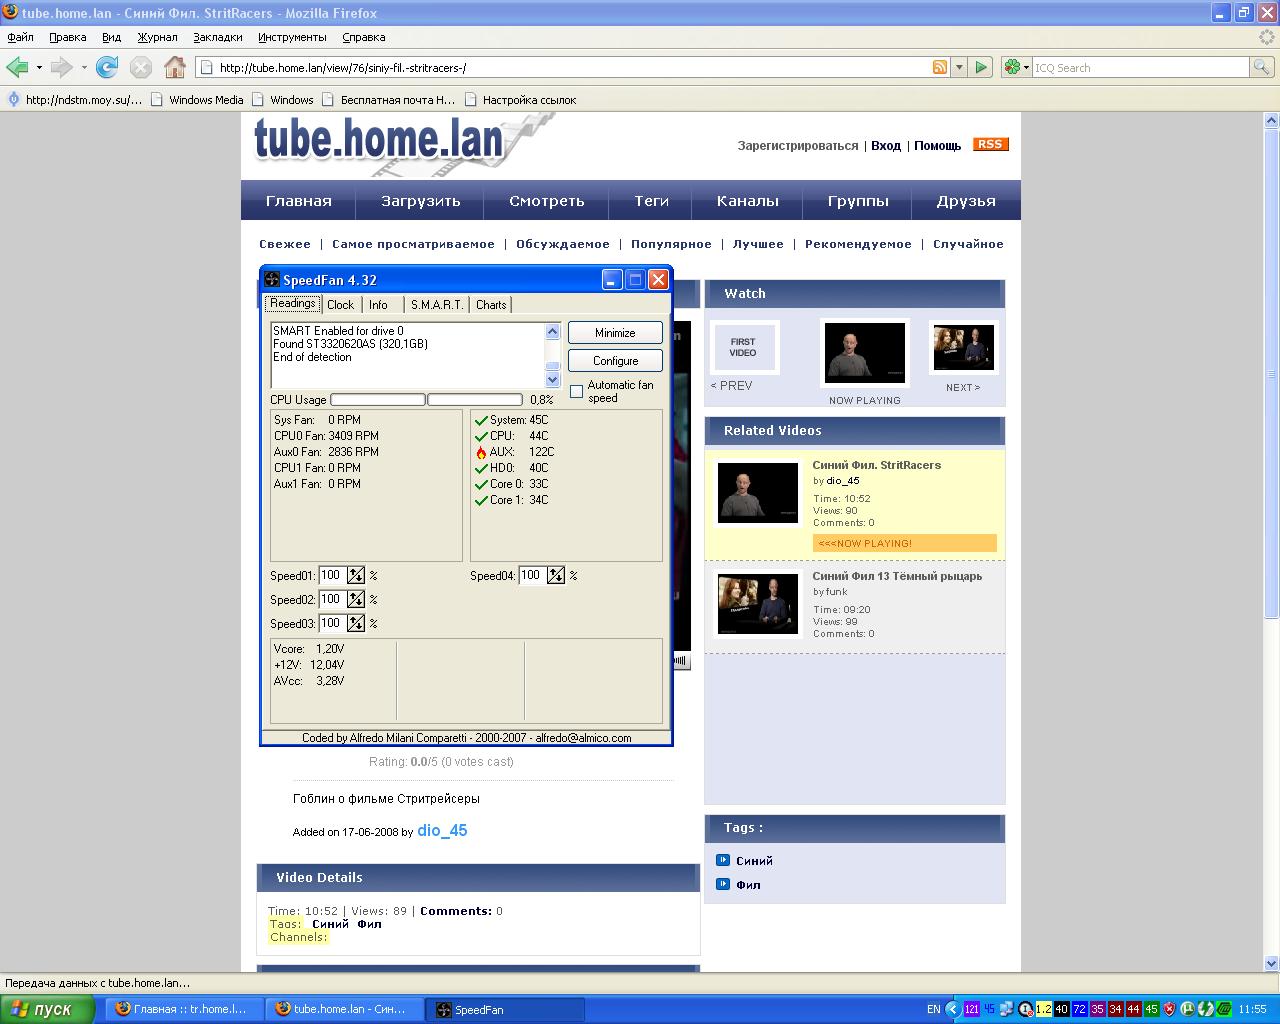Expand hidden tray icons with the arrow
This screenshot has height=1024, width=1280.
pos(953,1009)
